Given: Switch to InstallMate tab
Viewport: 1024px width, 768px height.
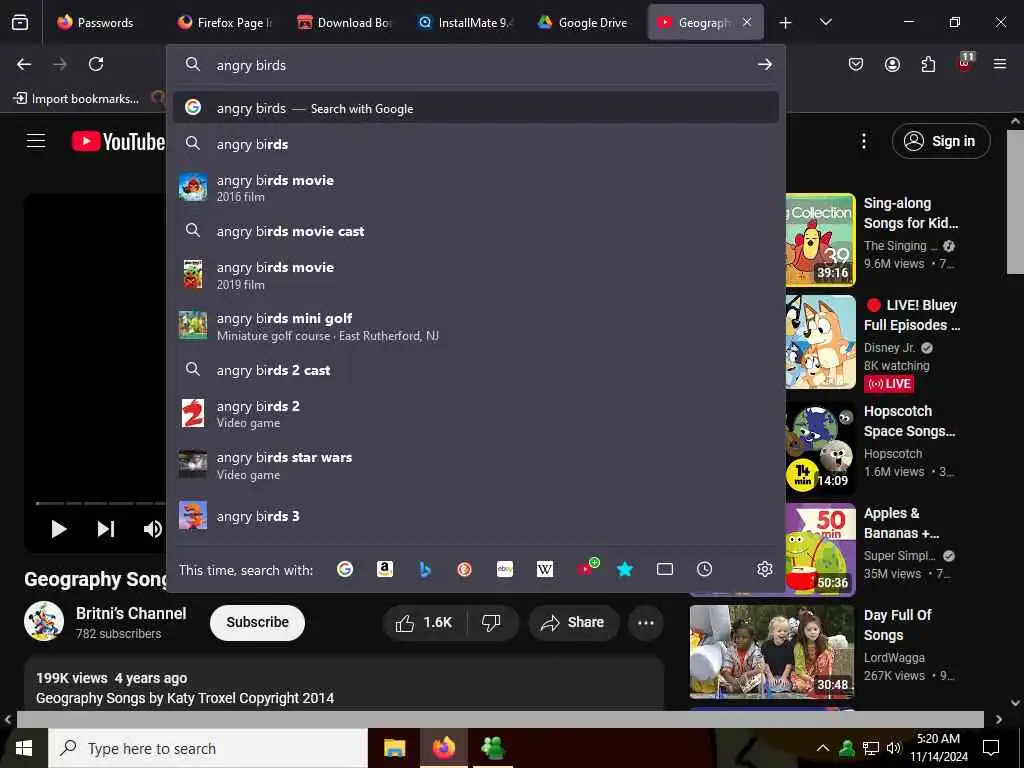Looking at the screenshot, I should pyautogui.click(x=466, y=23).
